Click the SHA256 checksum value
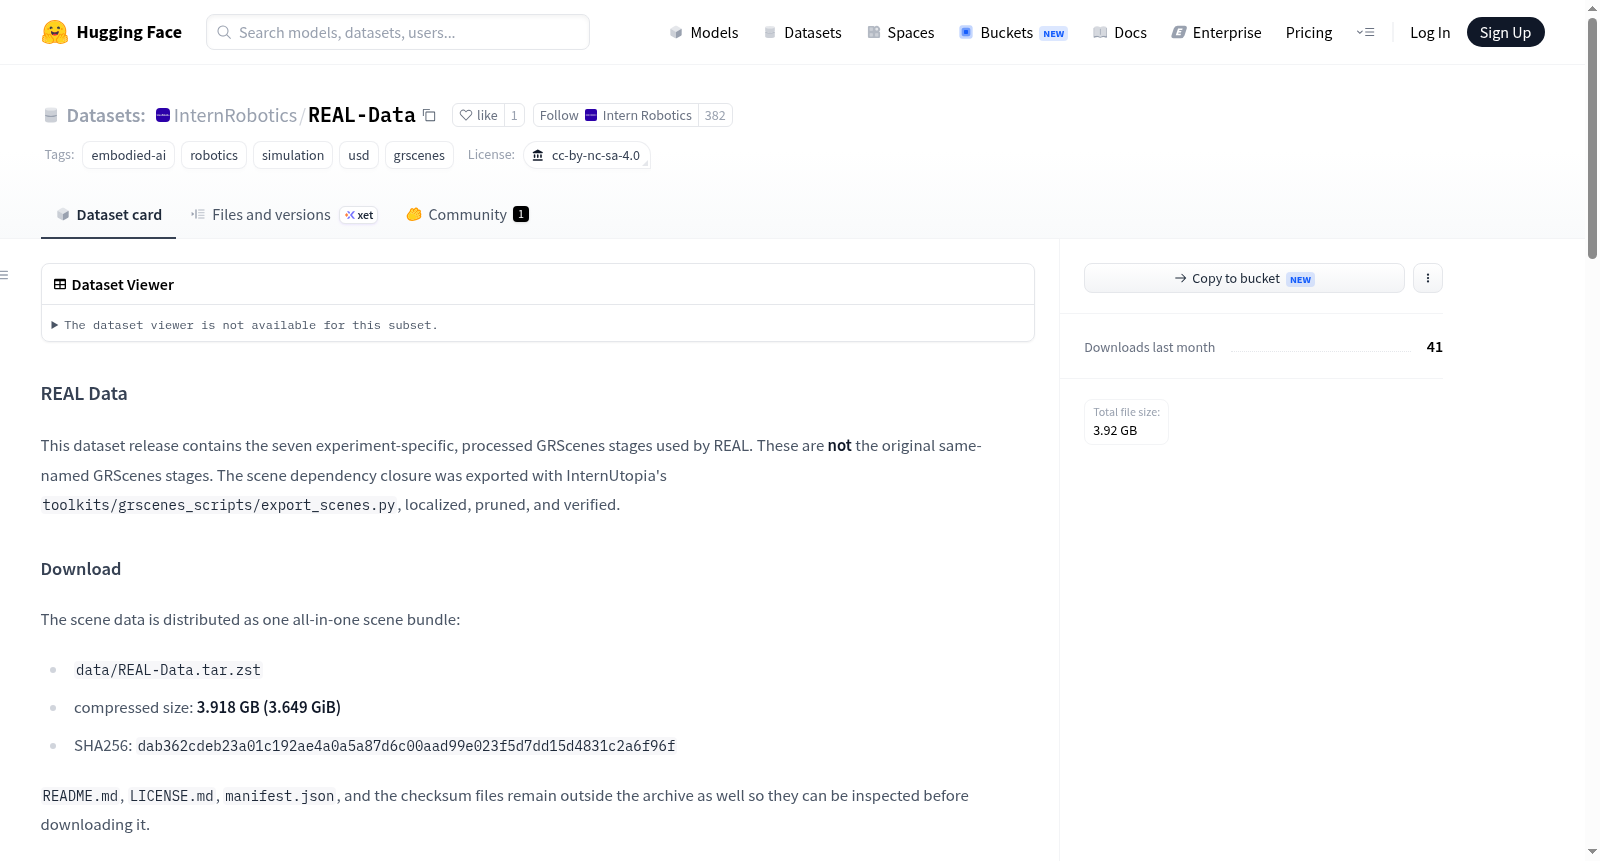The image size is (1600, 861). coord(406,746)
